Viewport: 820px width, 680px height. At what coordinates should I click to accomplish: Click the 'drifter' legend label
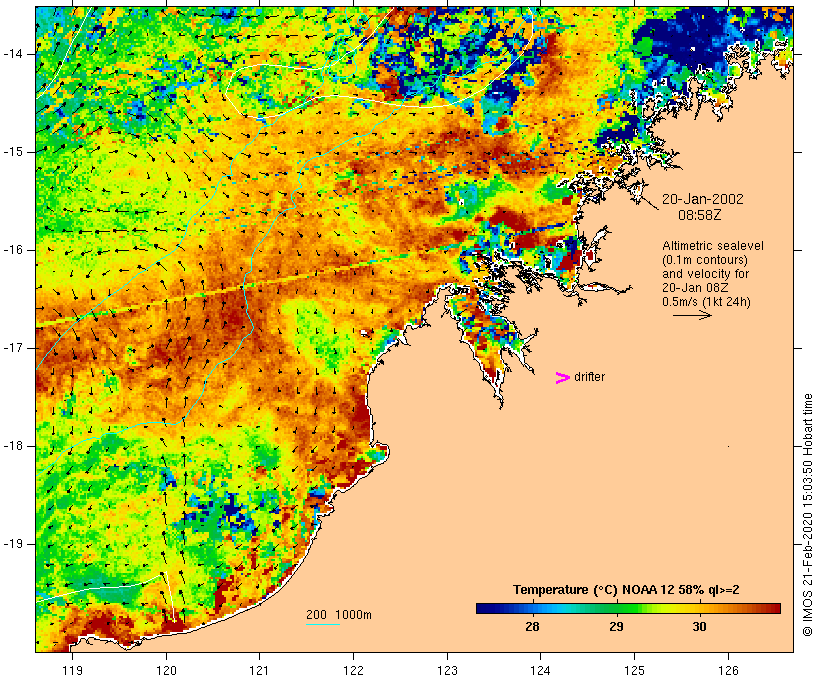[x=589, y=377]
